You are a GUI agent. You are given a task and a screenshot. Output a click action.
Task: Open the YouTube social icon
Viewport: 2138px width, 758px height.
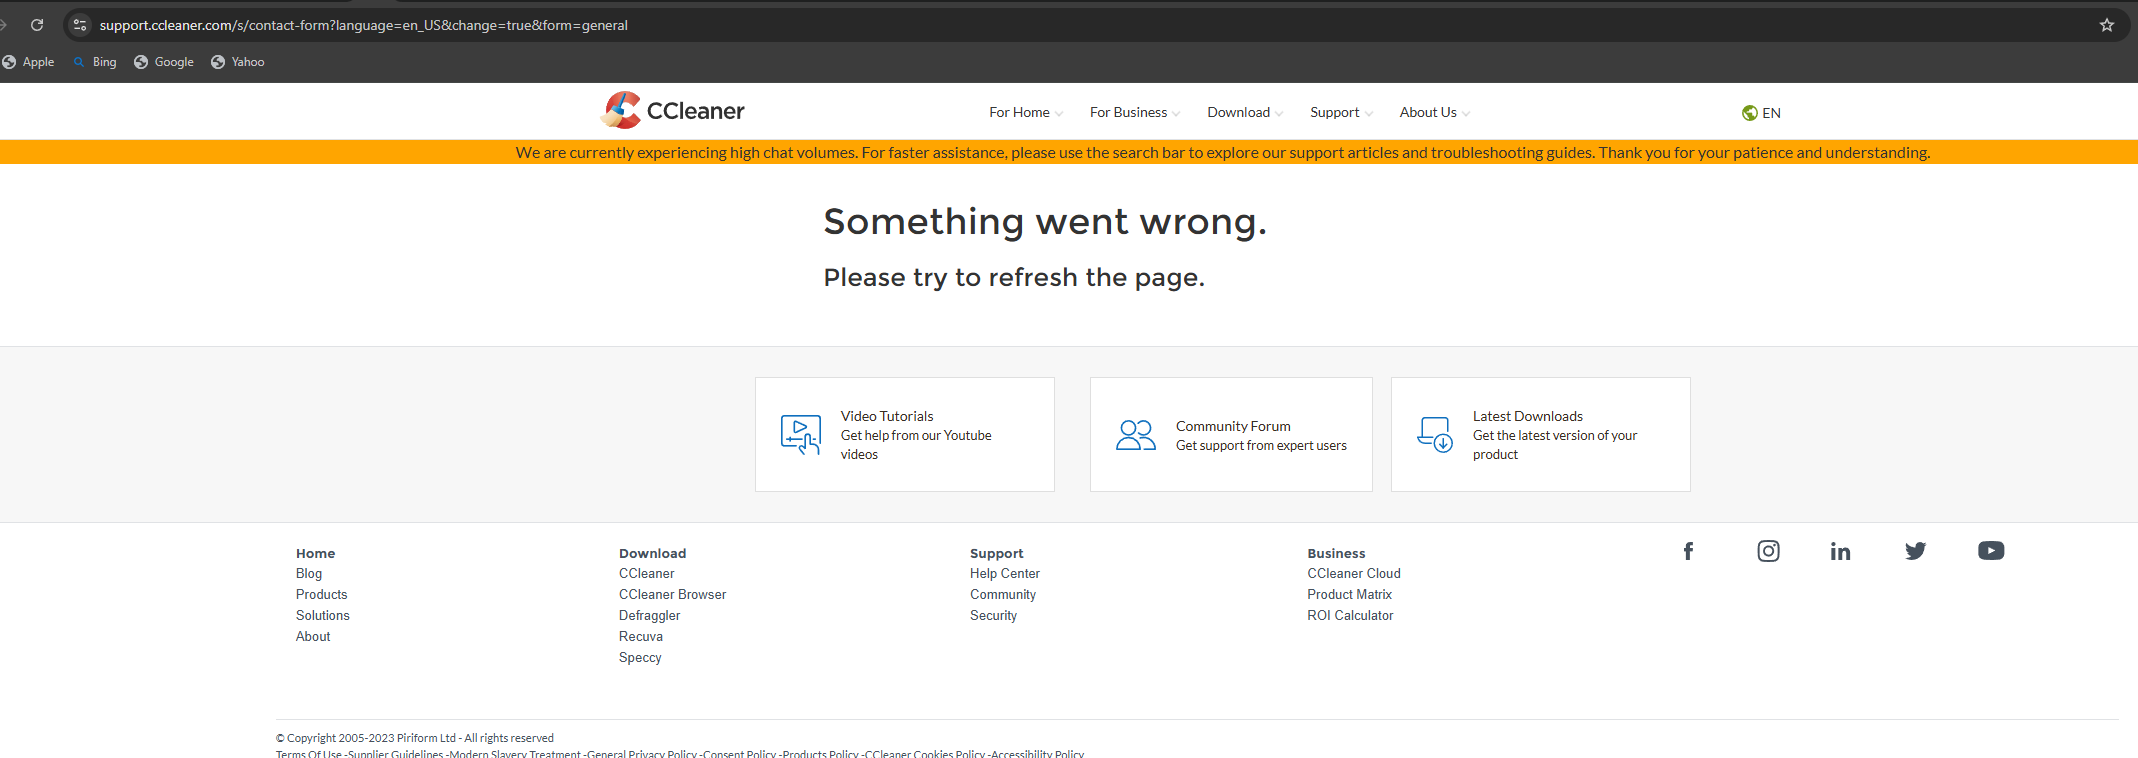click(x=1990, y=551)
